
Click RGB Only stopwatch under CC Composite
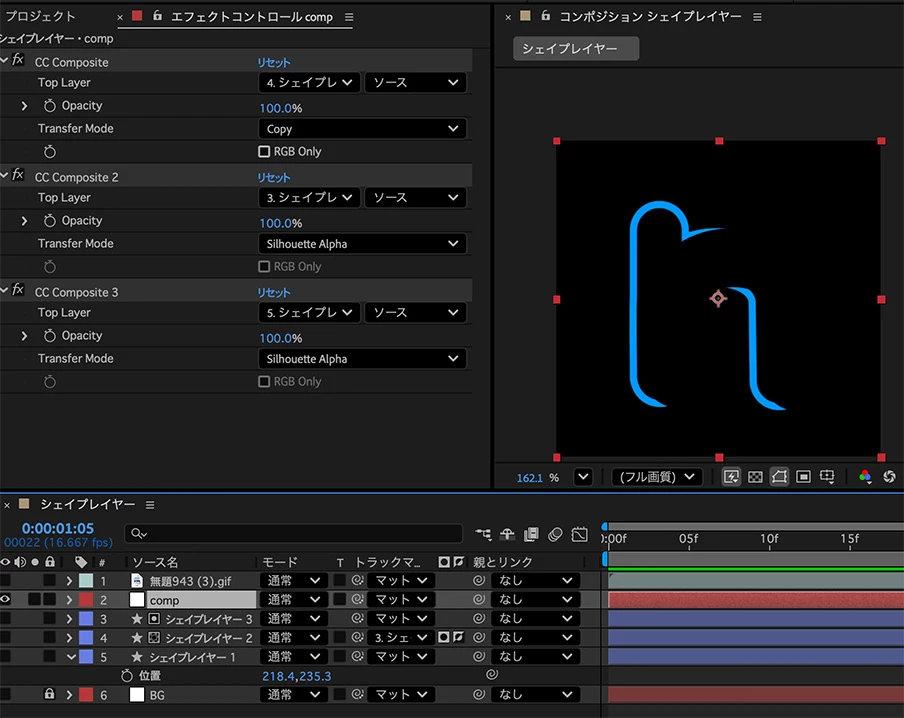(50, 152)
